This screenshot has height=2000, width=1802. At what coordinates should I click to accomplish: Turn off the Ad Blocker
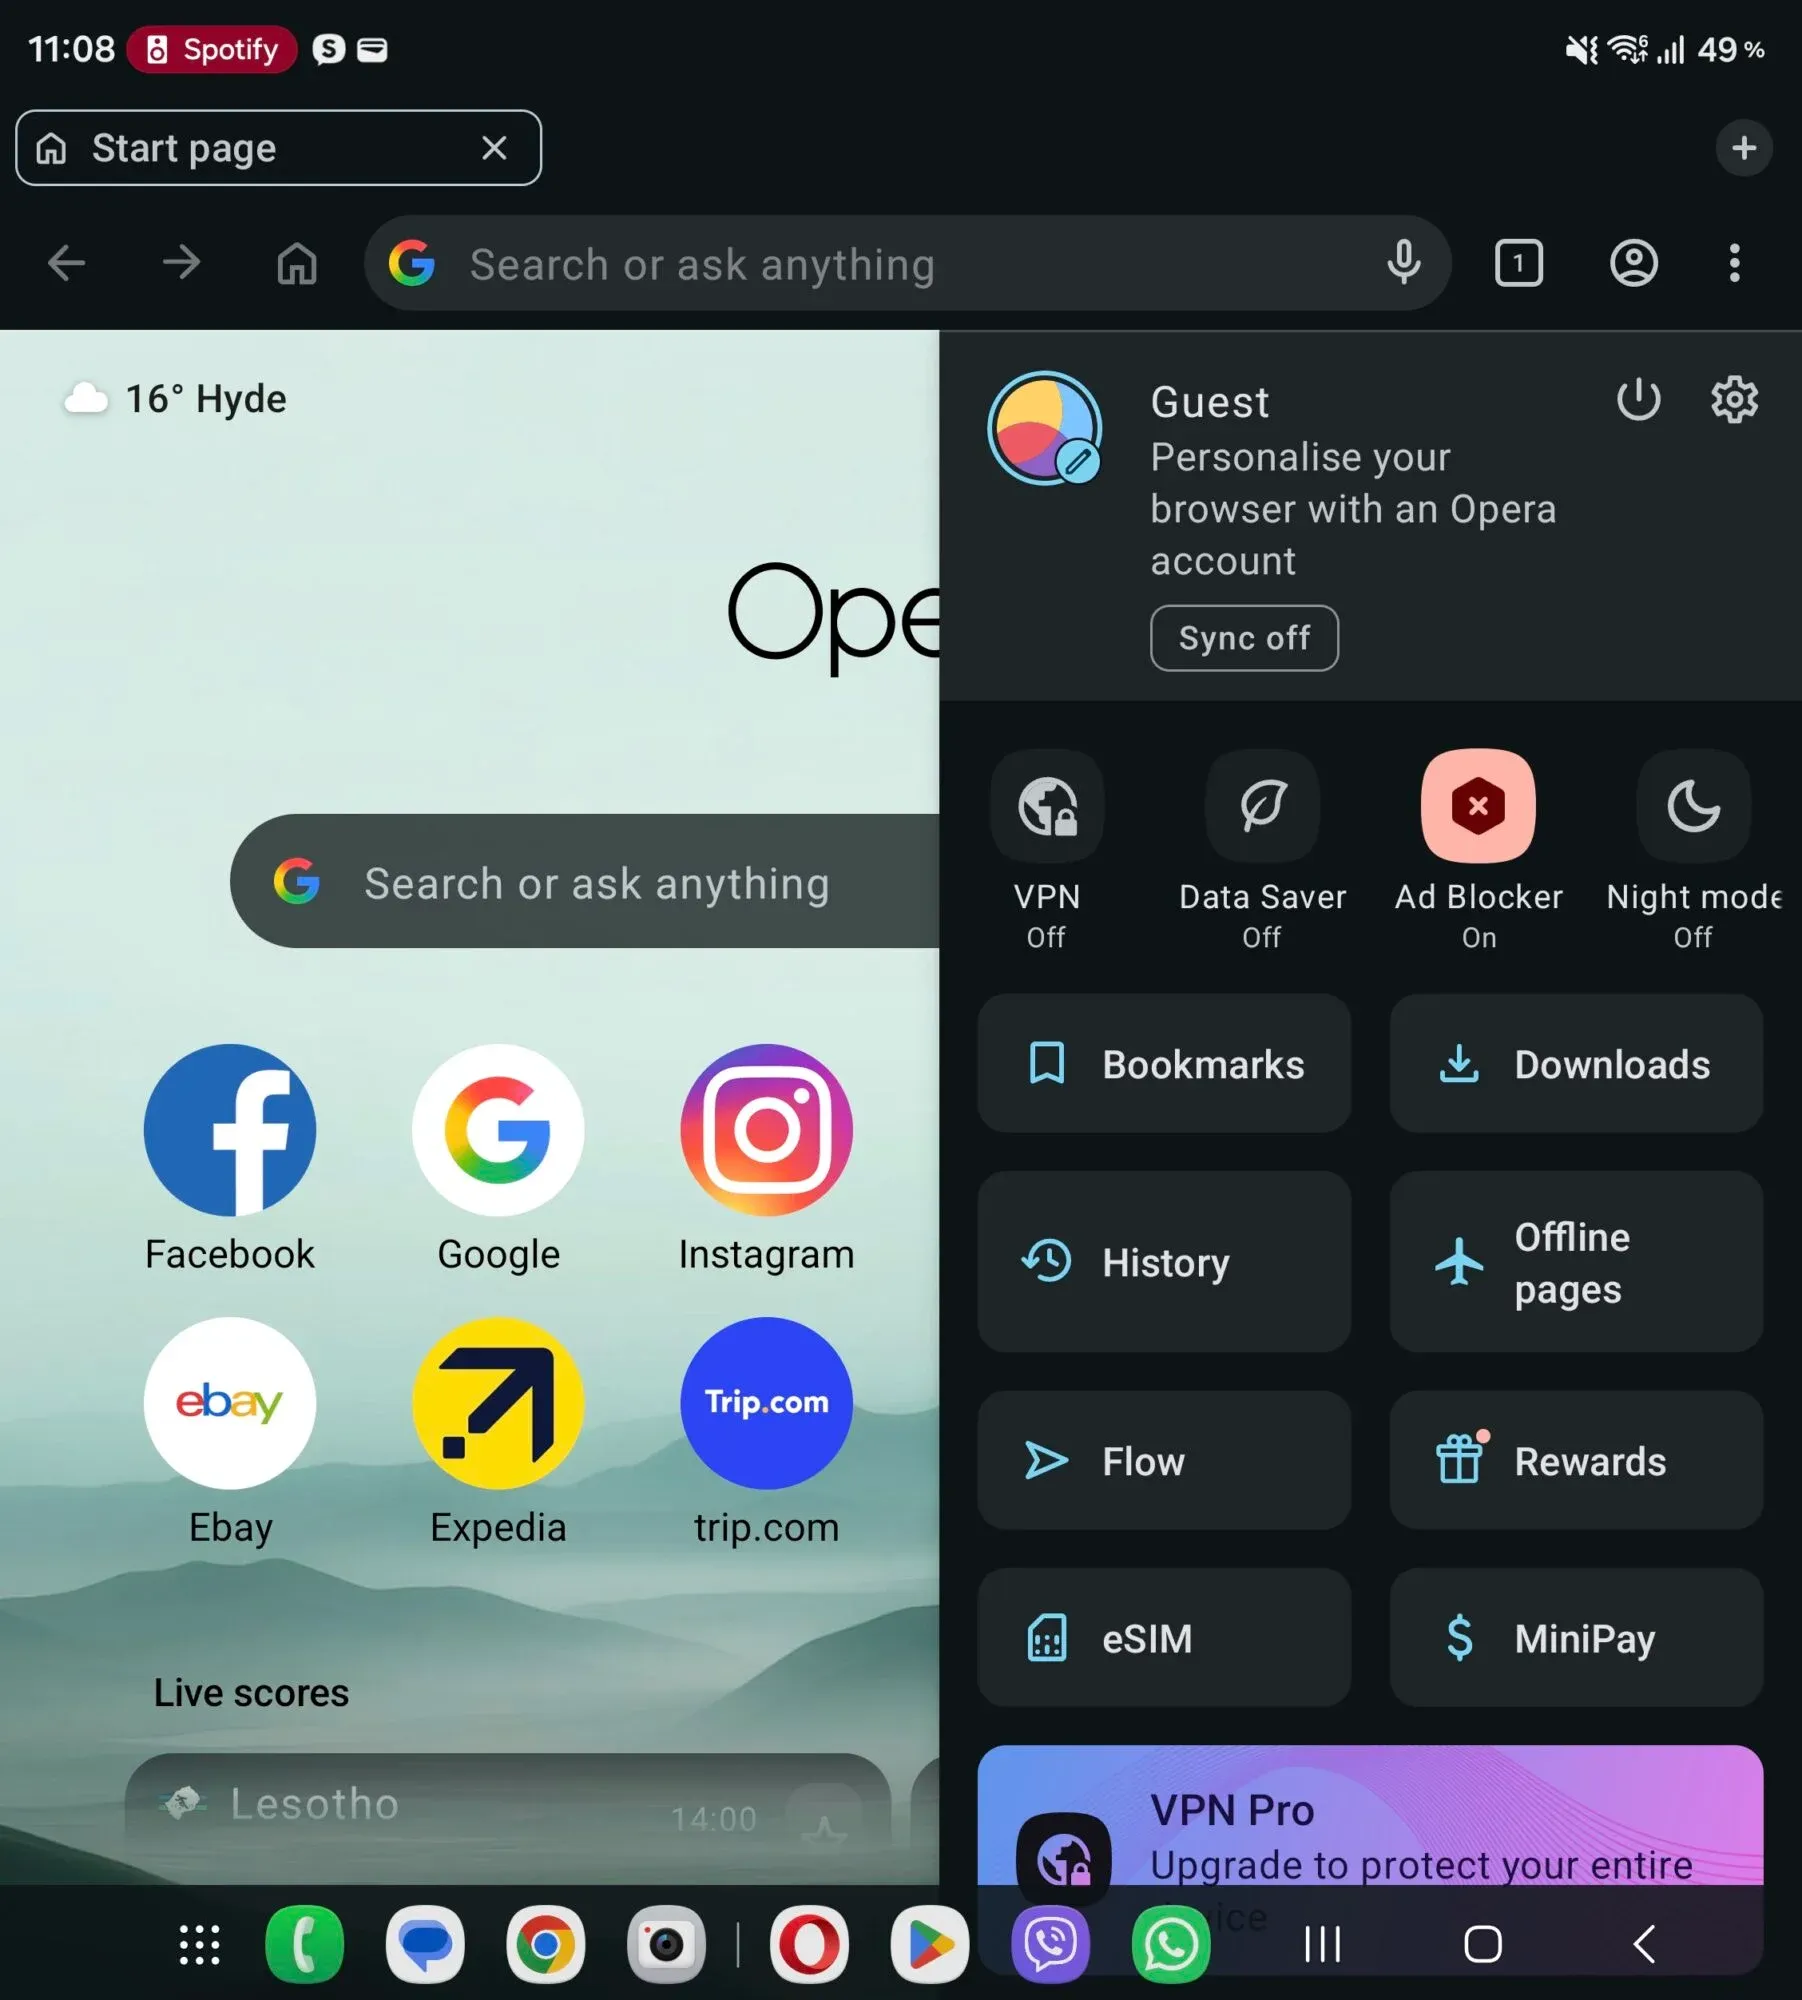click(1478, 806)
